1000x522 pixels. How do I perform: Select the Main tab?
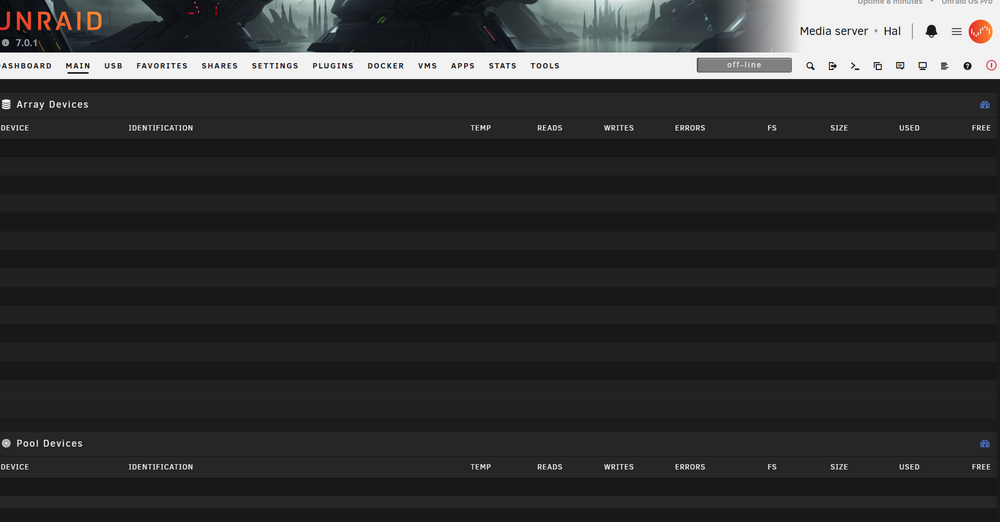click(78, 66)
